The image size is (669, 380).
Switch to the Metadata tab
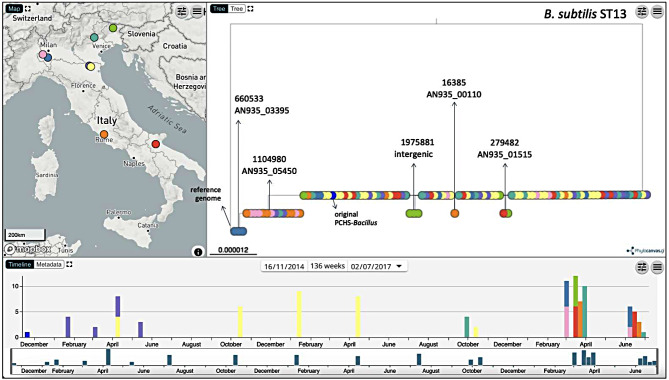(49, 264)
